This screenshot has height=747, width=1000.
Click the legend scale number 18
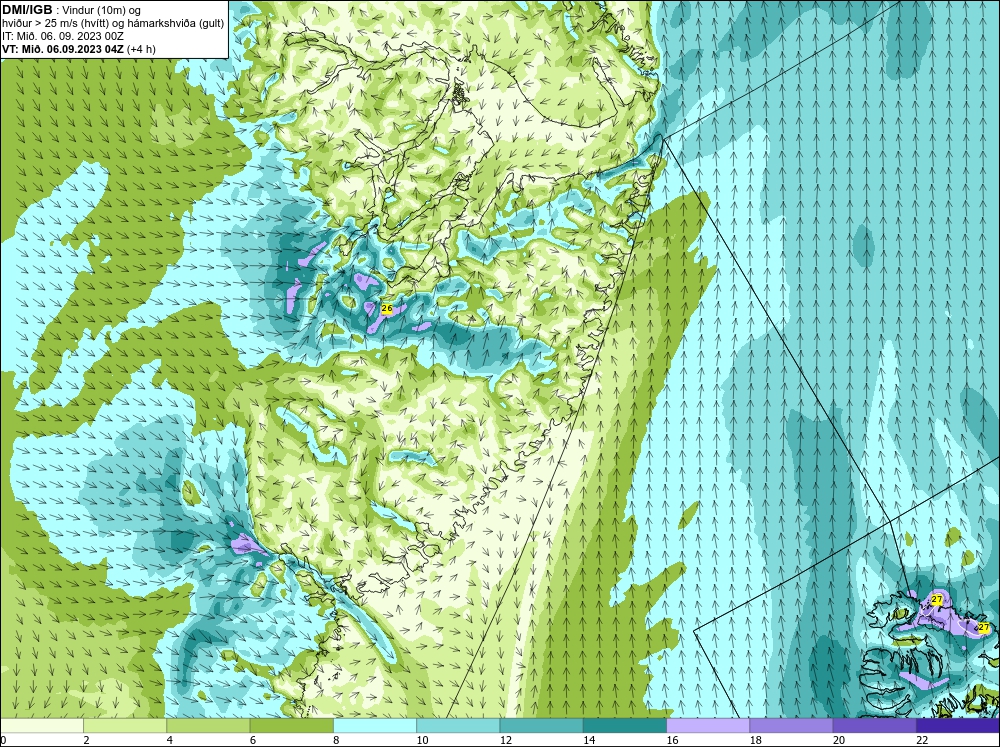(756, 740)
